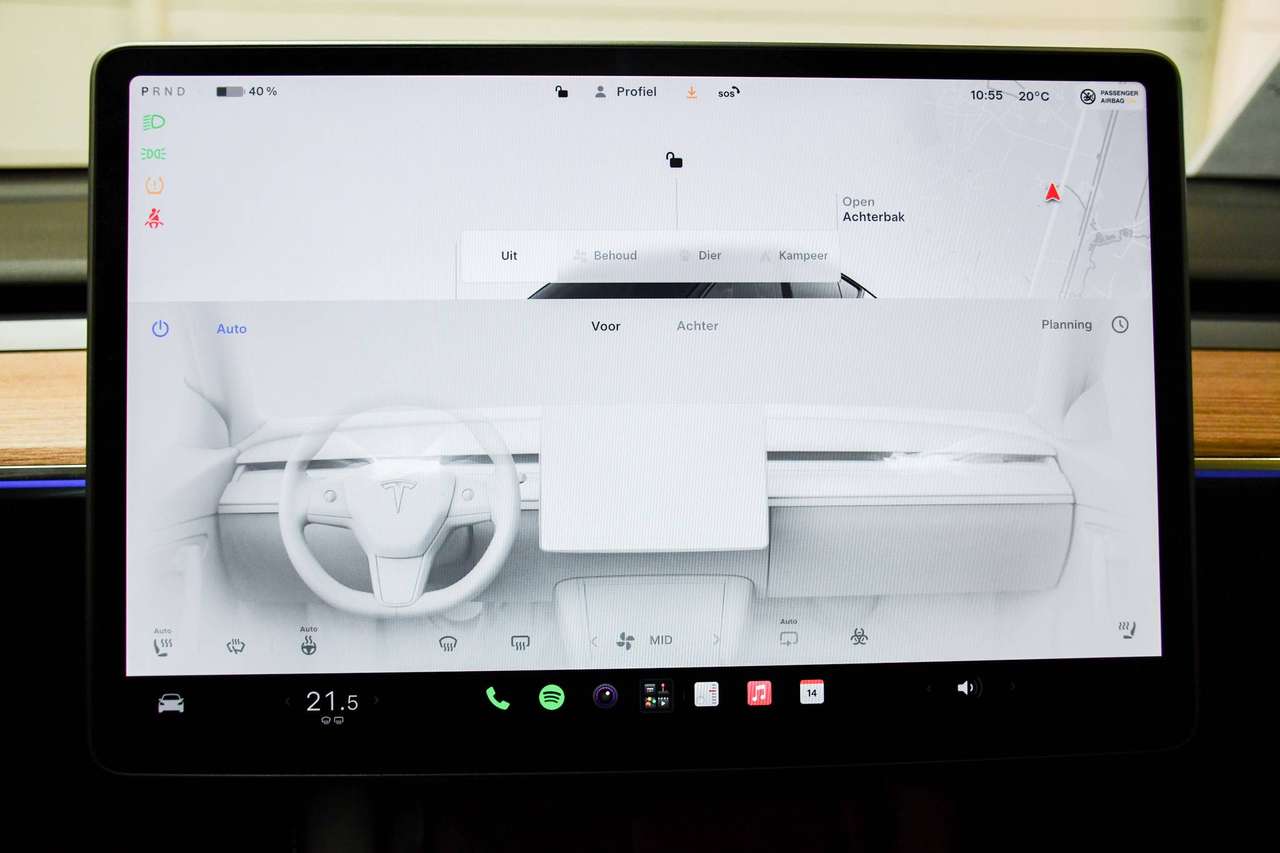Viewport: 1280px width, 853px height.
Task: Tap the software download arrow icon
Action: pyautogui.click(x=691, y=92)
